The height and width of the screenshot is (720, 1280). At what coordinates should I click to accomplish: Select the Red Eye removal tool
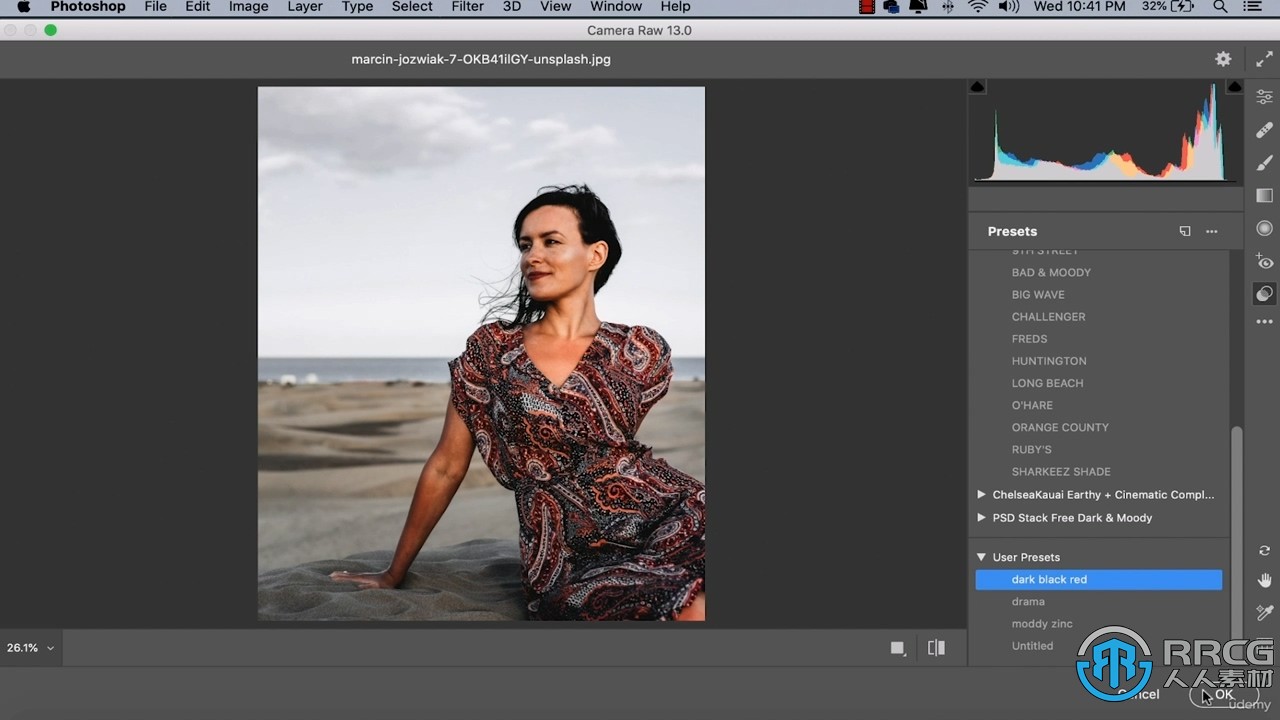coord(1264,261)
